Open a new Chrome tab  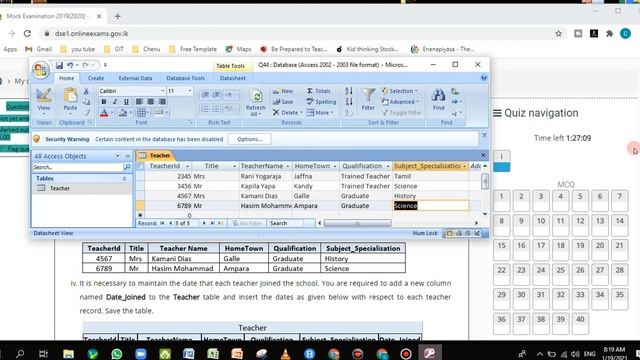click(x=118, y=16)
